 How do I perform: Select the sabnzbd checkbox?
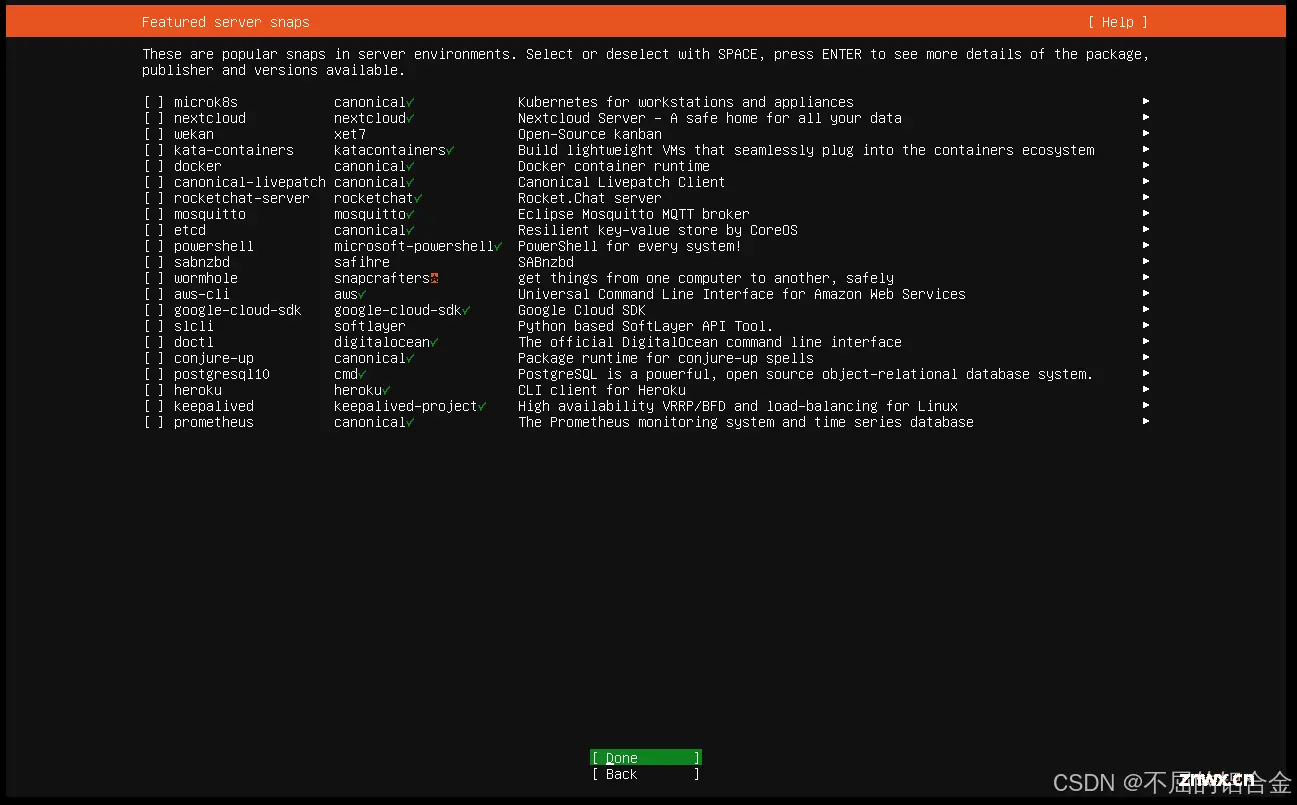click(153, 262)
